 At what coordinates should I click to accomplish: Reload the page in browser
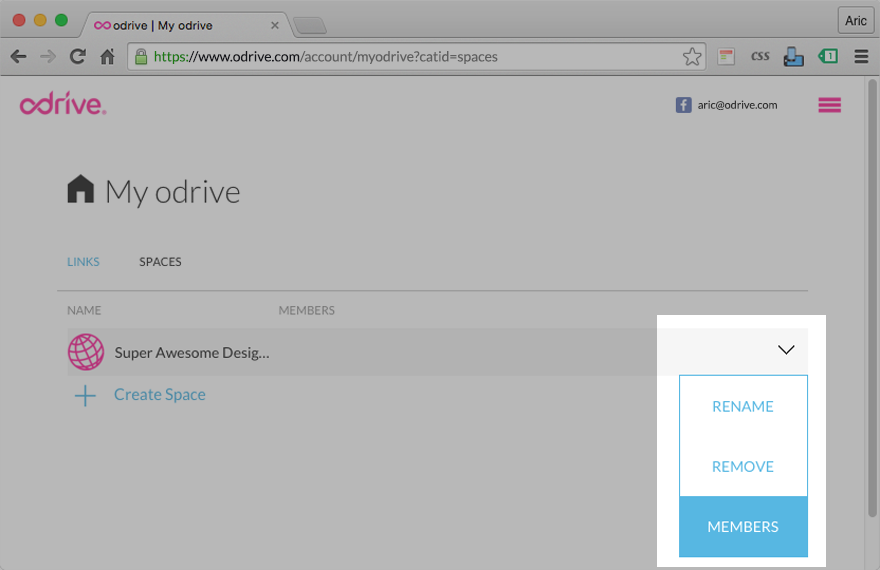point(77,57)
